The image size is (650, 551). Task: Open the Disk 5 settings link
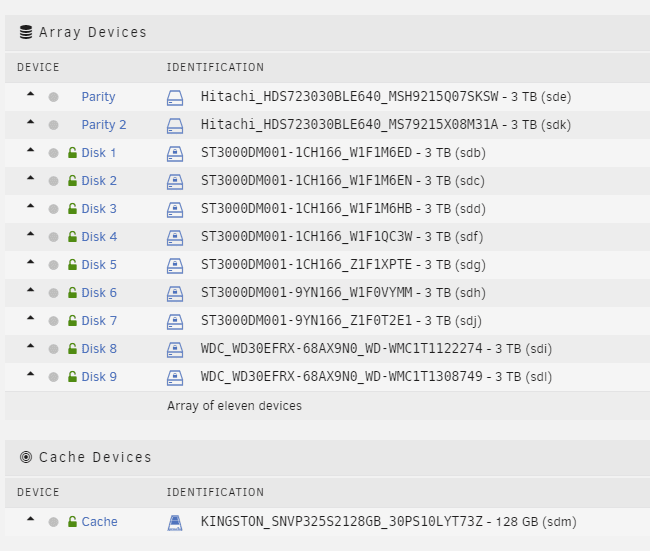99,265
